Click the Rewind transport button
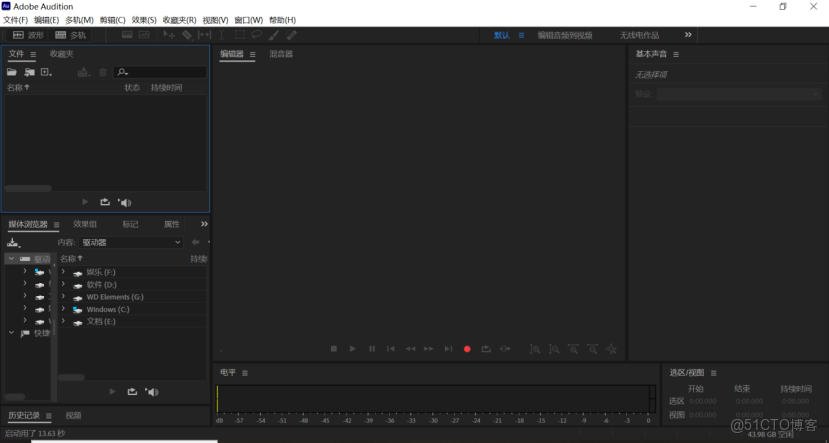This screenshot has width=829, height=443. point(410,349)
